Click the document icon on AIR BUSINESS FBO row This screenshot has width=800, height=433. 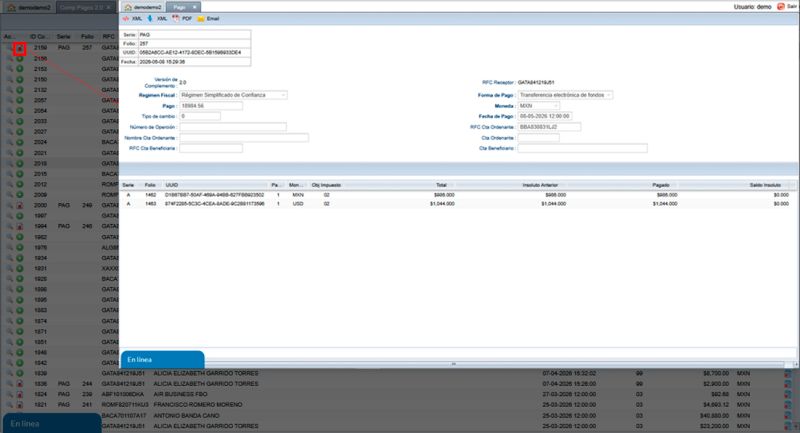click(x=788, y=394)
